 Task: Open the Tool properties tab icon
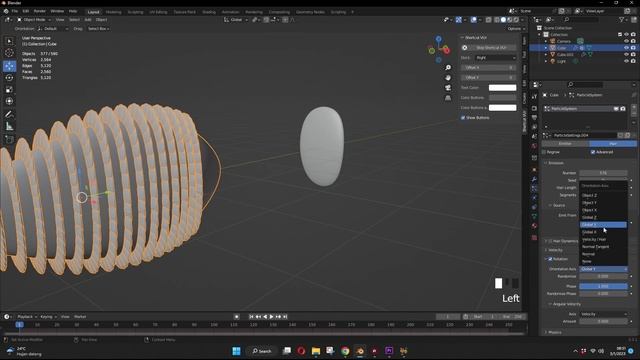[x=534, y=97]
